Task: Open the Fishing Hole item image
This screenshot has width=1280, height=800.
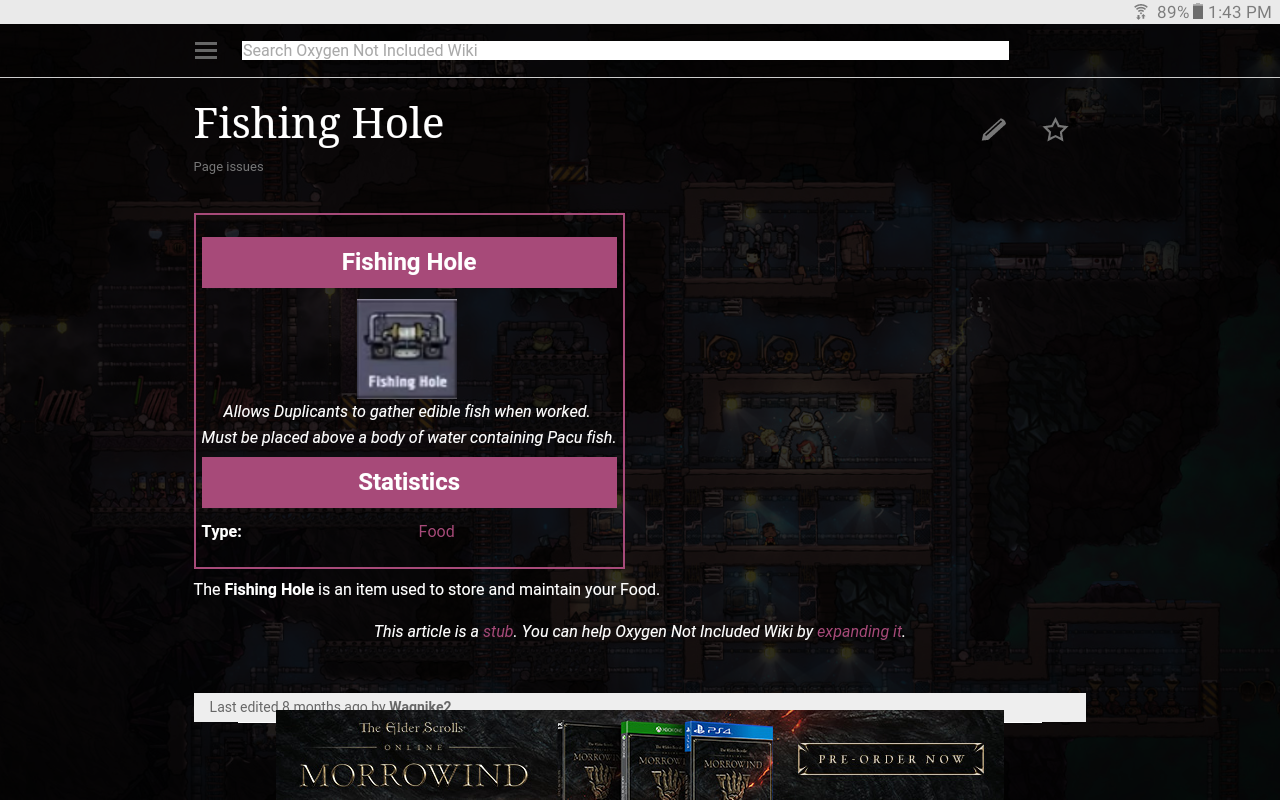Action: click(x=407, y=349)
